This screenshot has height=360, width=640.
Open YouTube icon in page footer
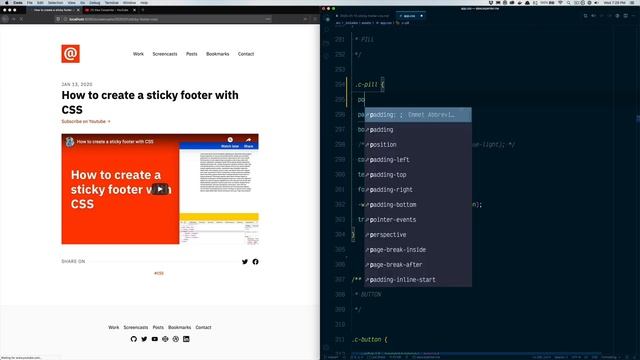coord(155,339)
